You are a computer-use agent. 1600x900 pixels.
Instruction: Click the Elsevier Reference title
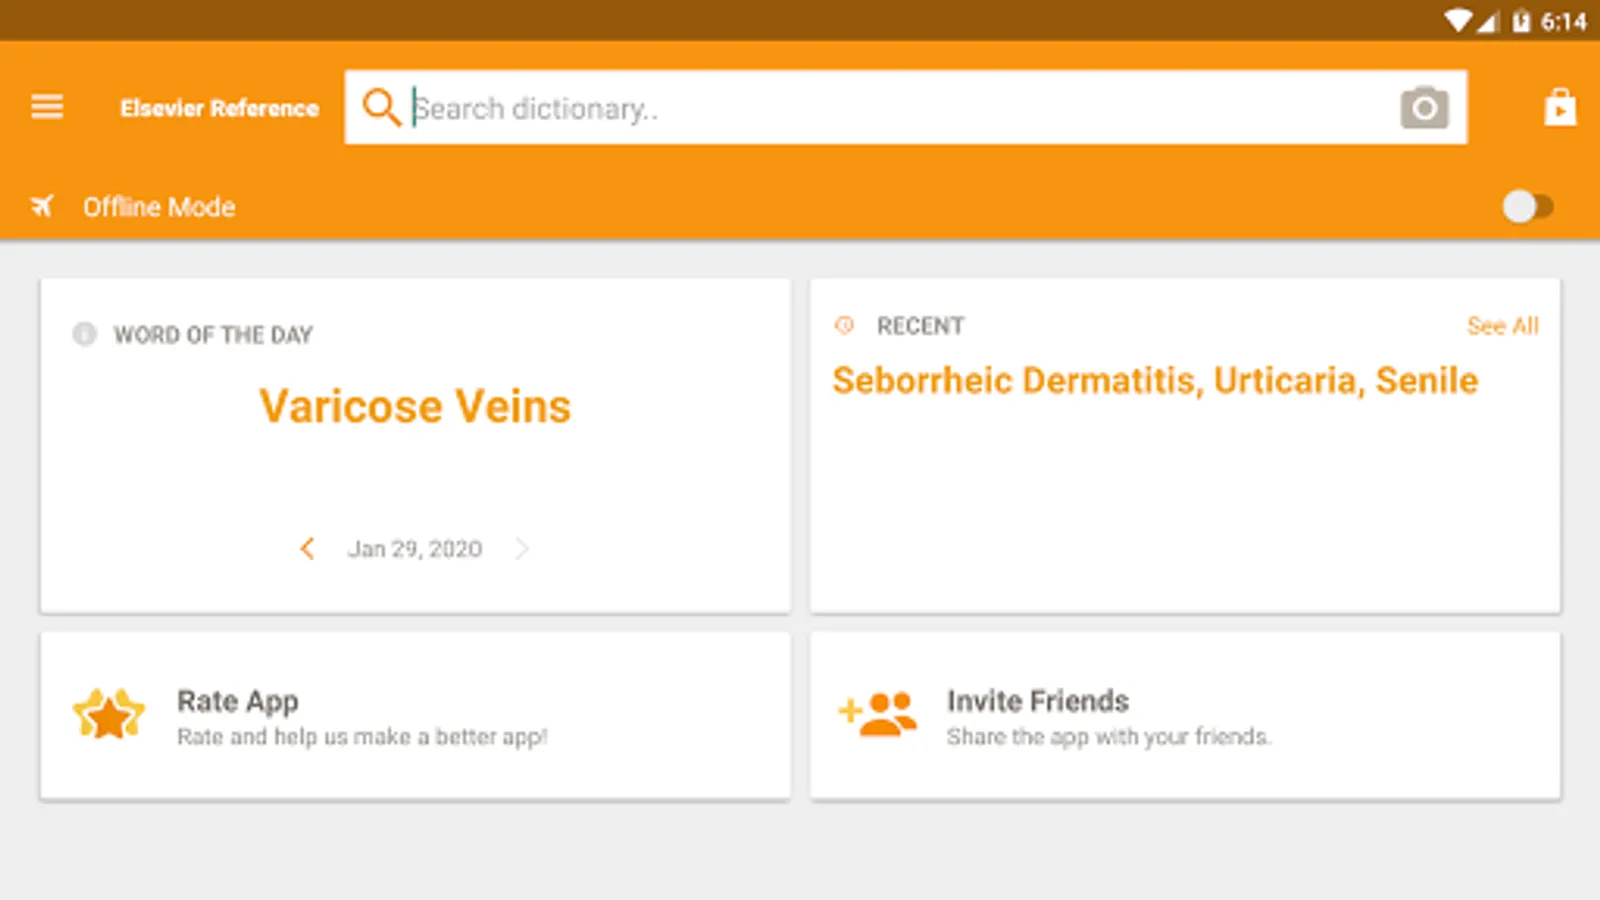(x=219, y=108)
